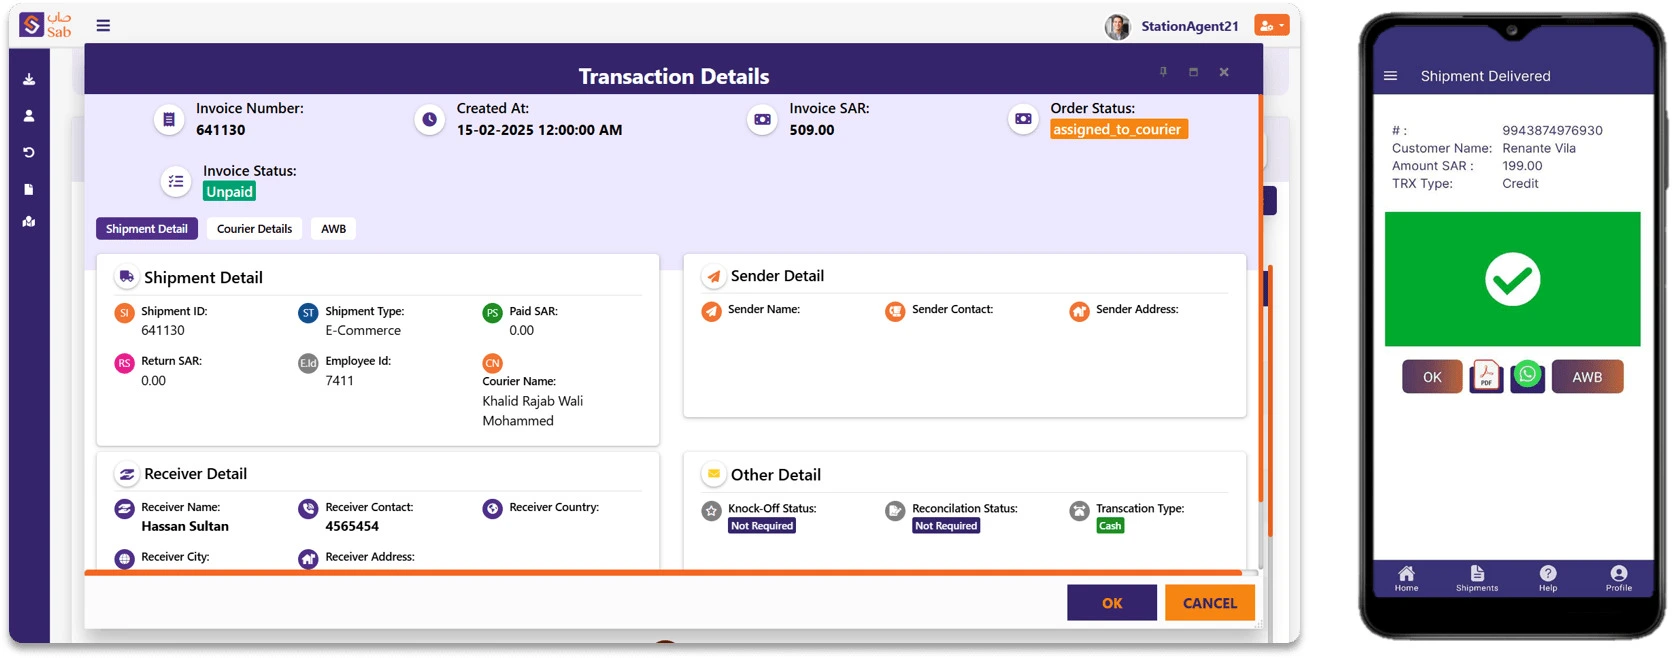Click the Receiver Address home icon

(308, 559)
